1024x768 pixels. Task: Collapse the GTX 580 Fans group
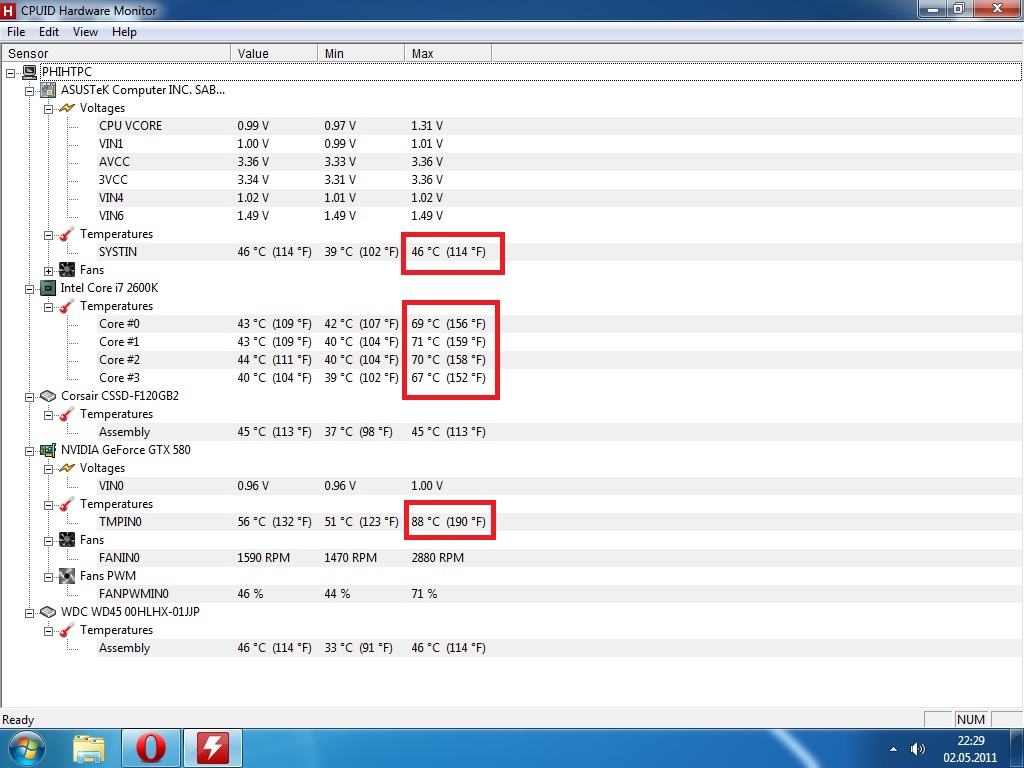tap(48, 541)
